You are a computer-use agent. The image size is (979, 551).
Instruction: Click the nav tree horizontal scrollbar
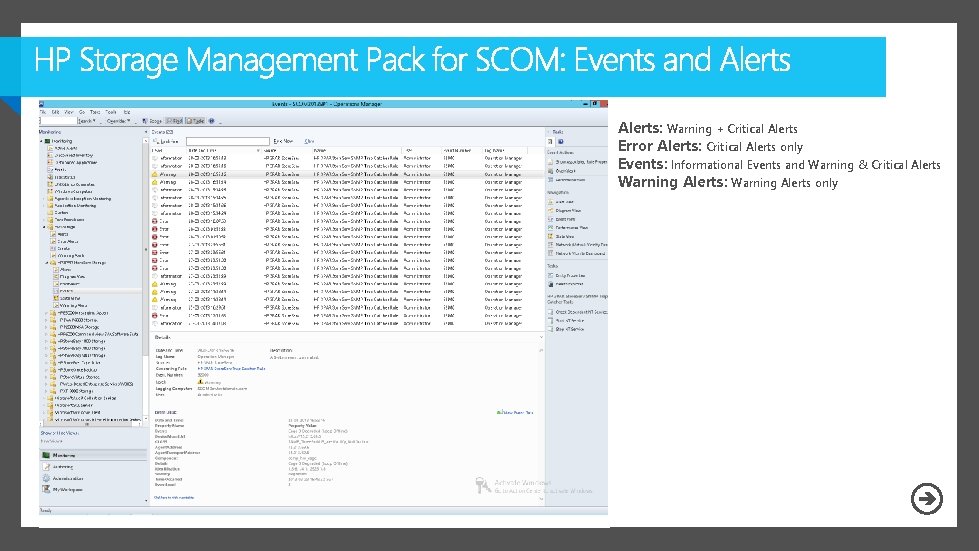pos(91,423)
